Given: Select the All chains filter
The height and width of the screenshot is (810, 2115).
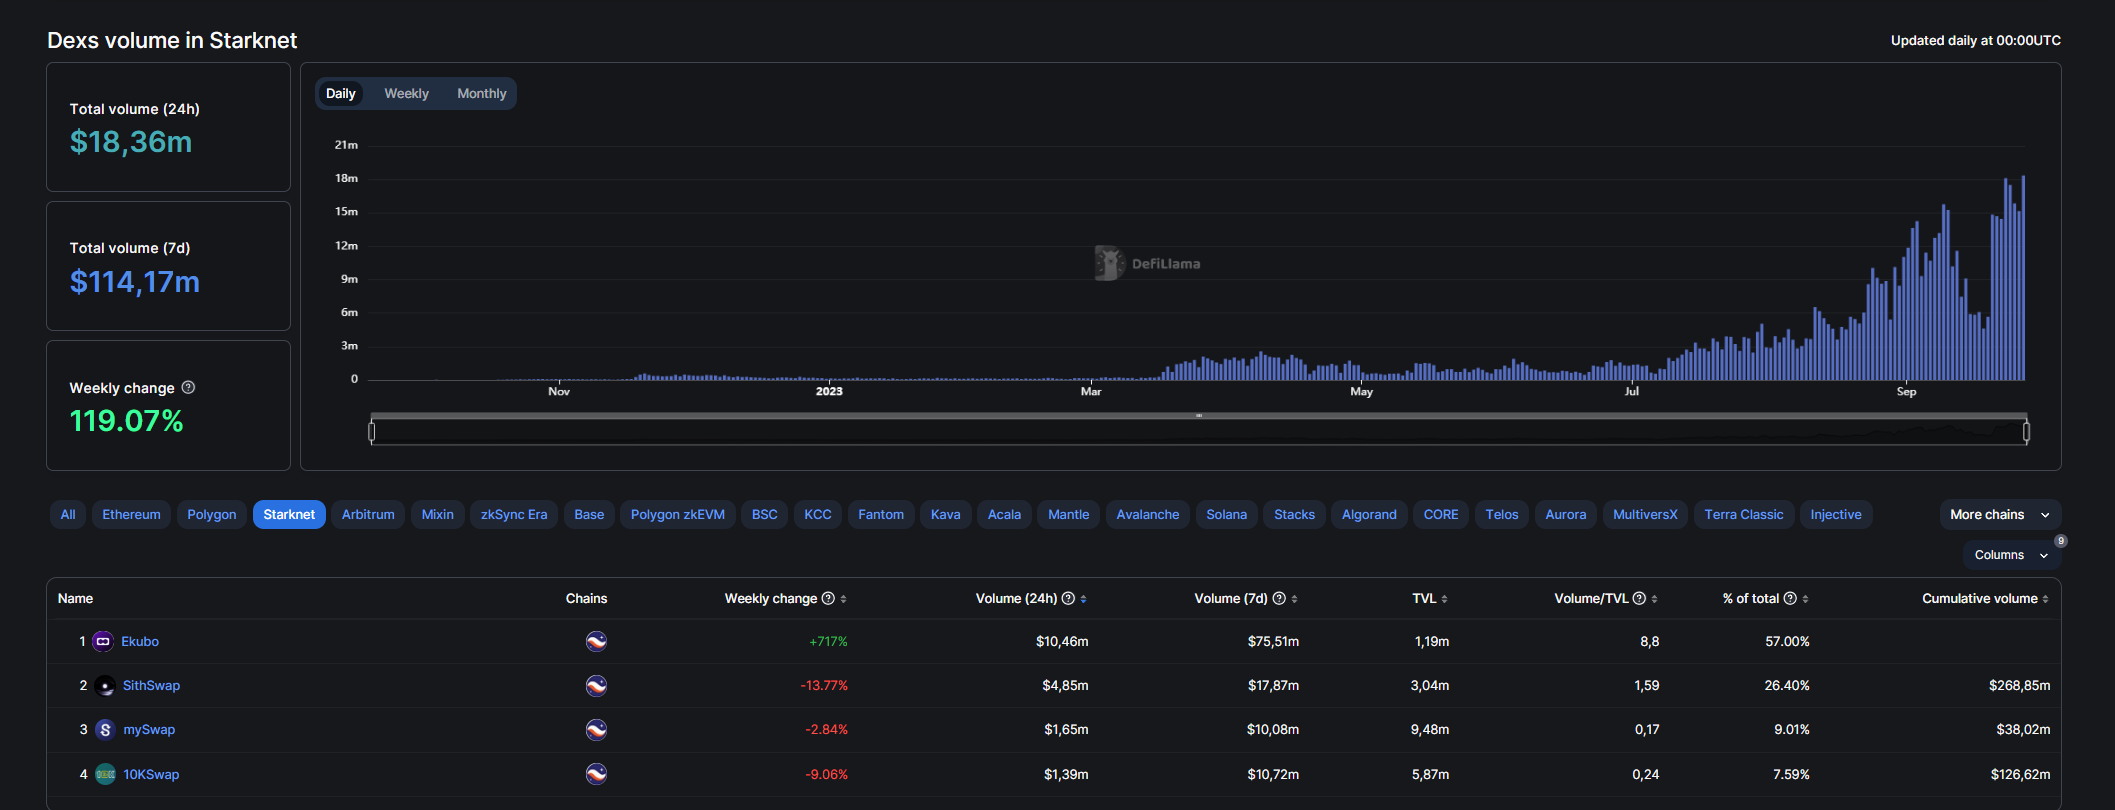Looking at the screenshot, I should pyautogui.click(x=68, y=514).
